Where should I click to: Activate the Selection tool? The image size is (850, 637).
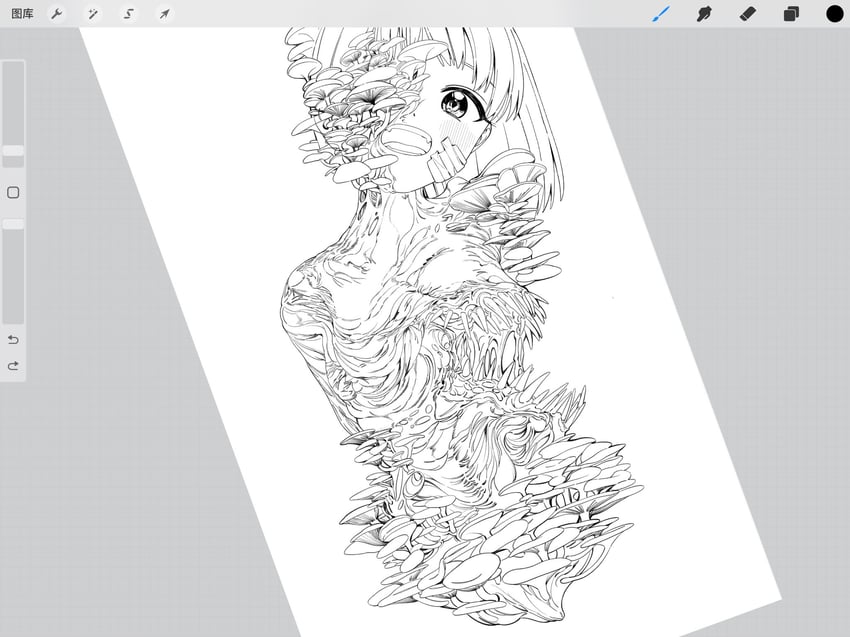(128, 14)
